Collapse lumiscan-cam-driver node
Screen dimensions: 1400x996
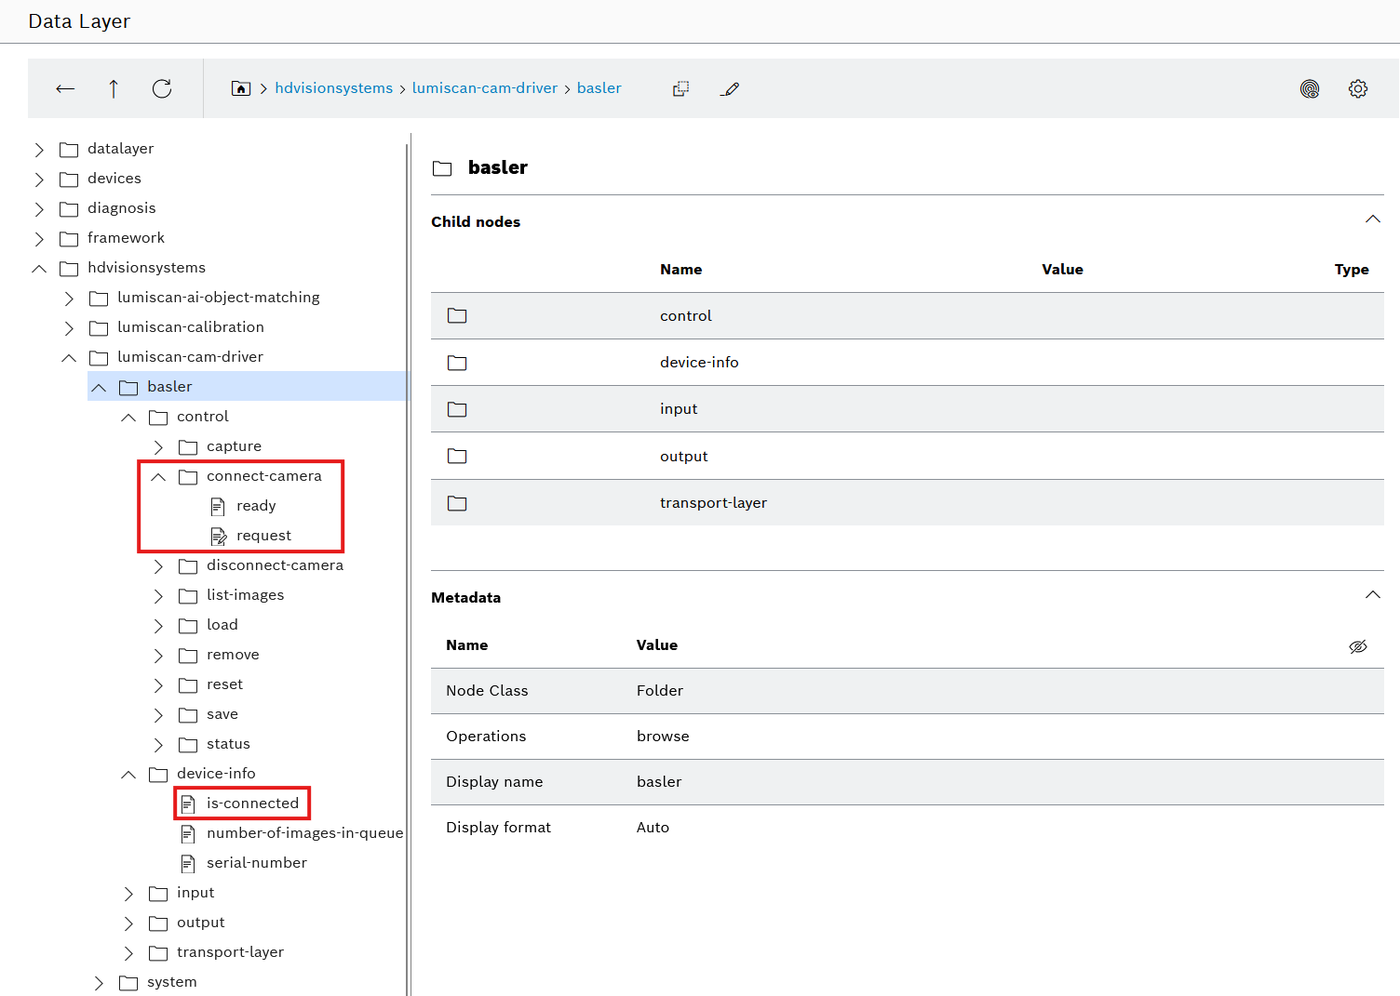[69, 357]
